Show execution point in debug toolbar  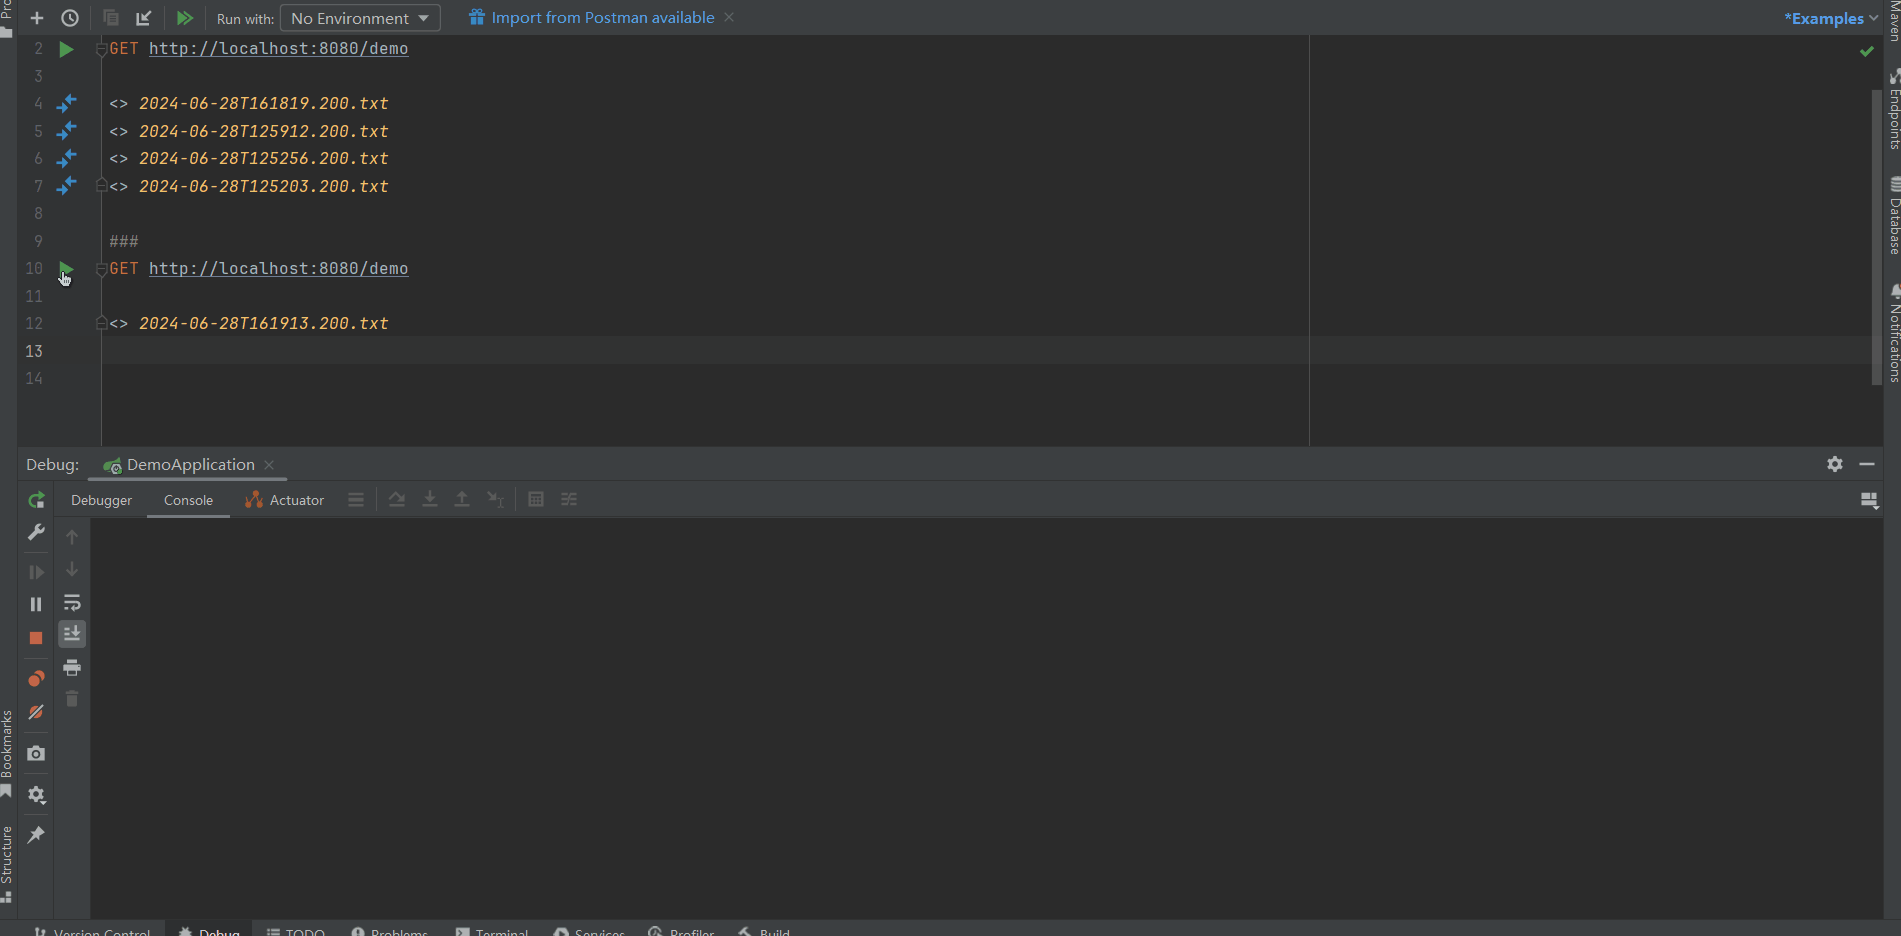[355, 499]
